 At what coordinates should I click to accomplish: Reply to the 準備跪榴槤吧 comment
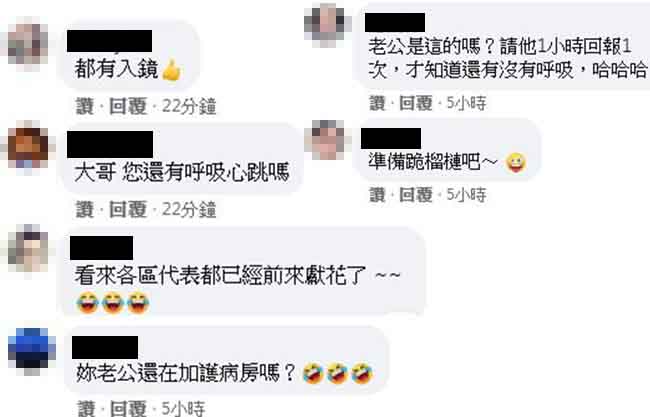pos(416,195)
